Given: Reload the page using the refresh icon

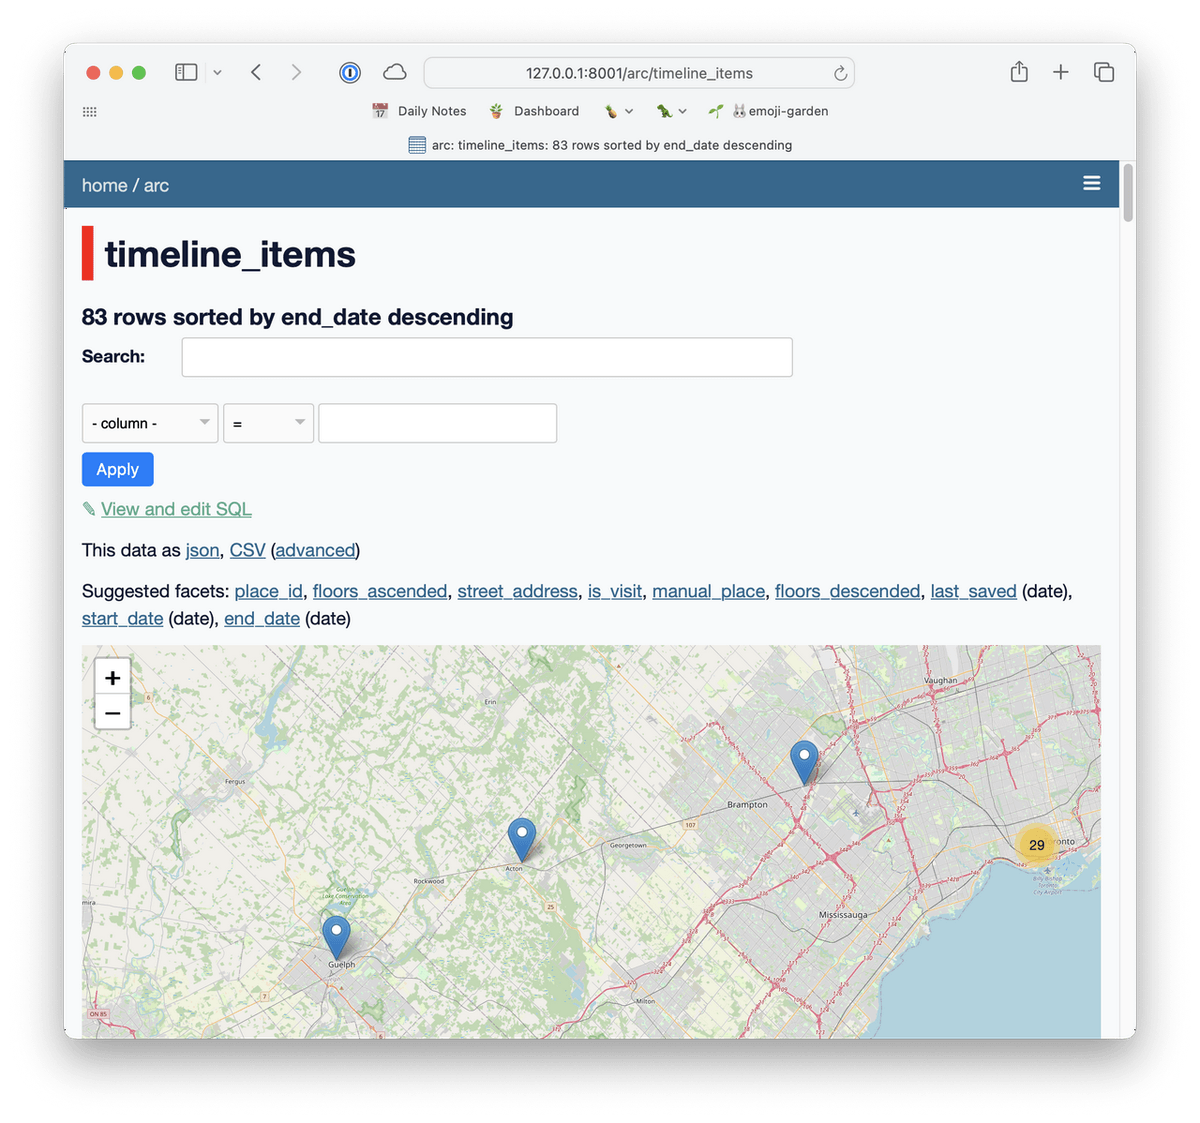Looking at the screenshot, I should coord(840,73).
